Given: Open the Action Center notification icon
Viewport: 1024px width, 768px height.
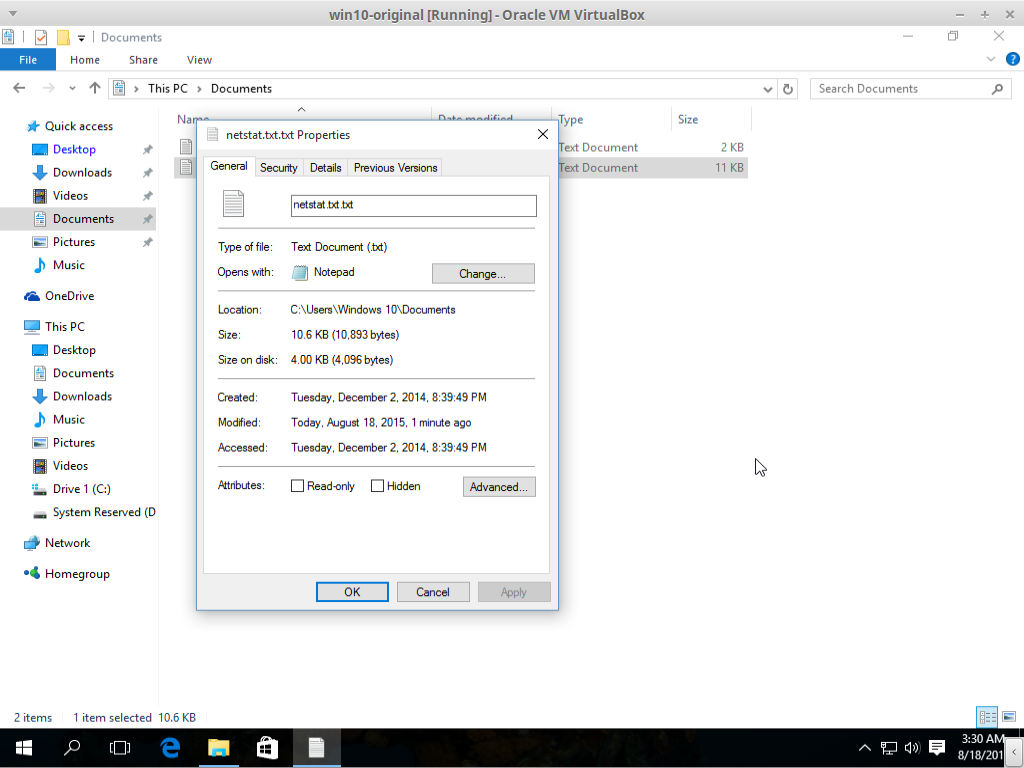Looking at the screenshot, I should pos(937,747).
